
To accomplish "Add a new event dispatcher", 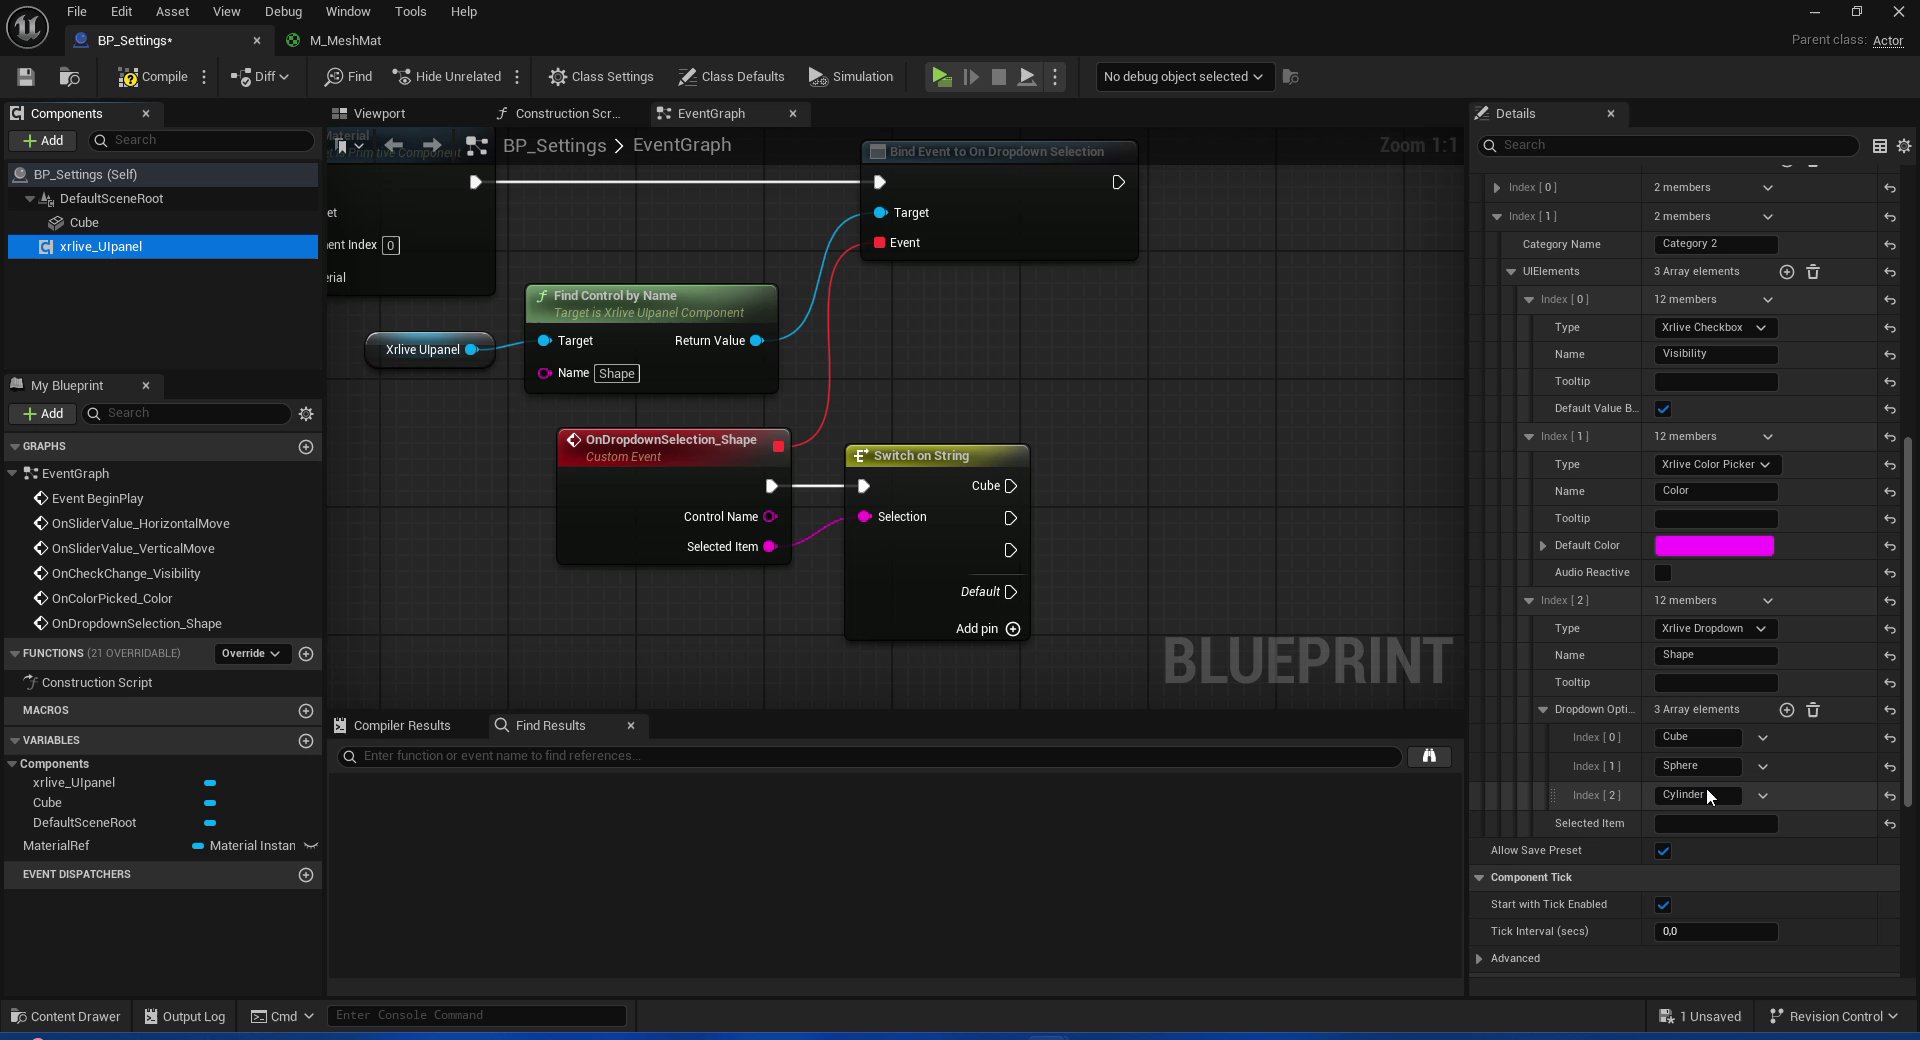I will click(x=306, y=875).
